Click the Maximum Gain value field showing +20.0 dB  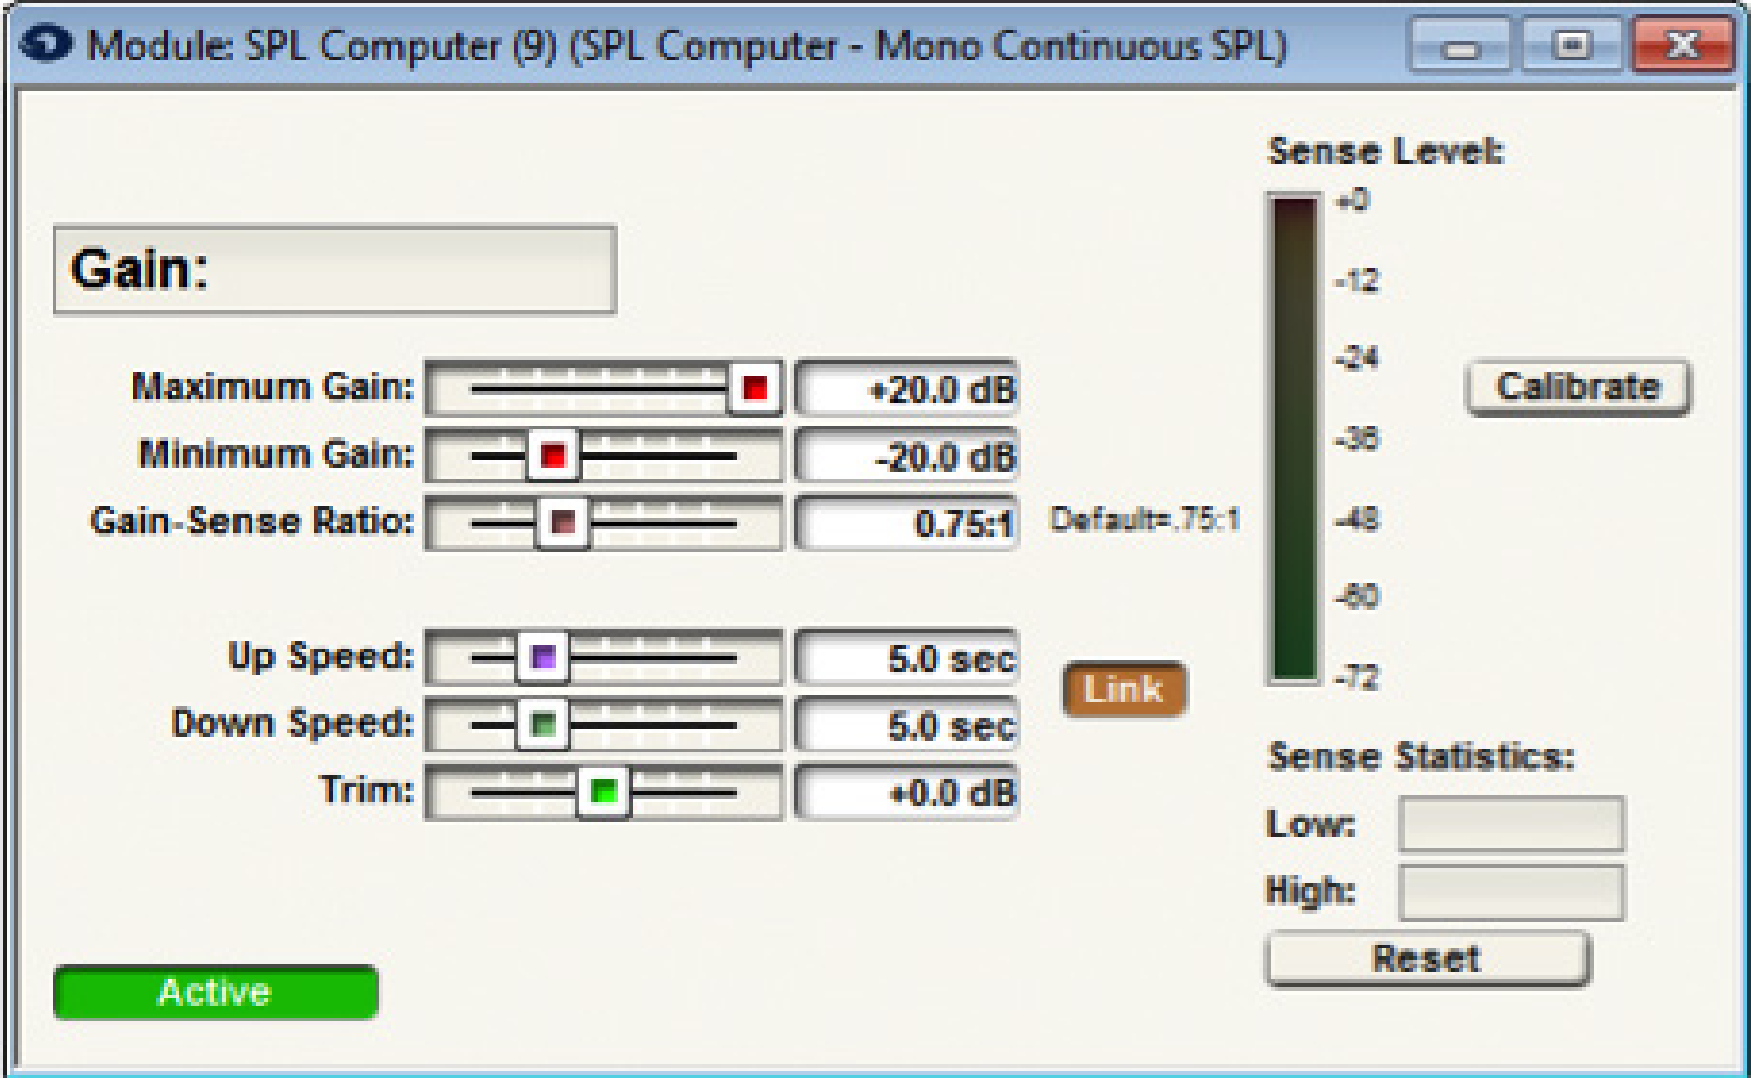905,390
